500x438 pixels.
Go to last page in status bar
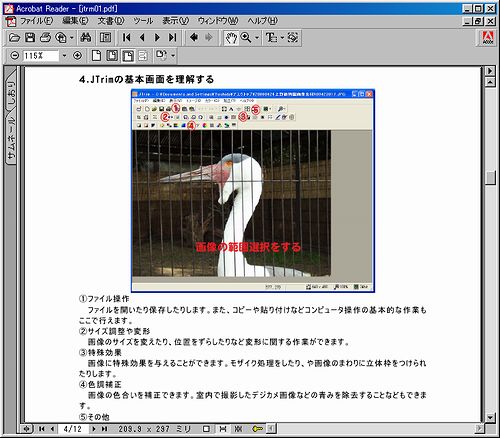click(104, 429)
